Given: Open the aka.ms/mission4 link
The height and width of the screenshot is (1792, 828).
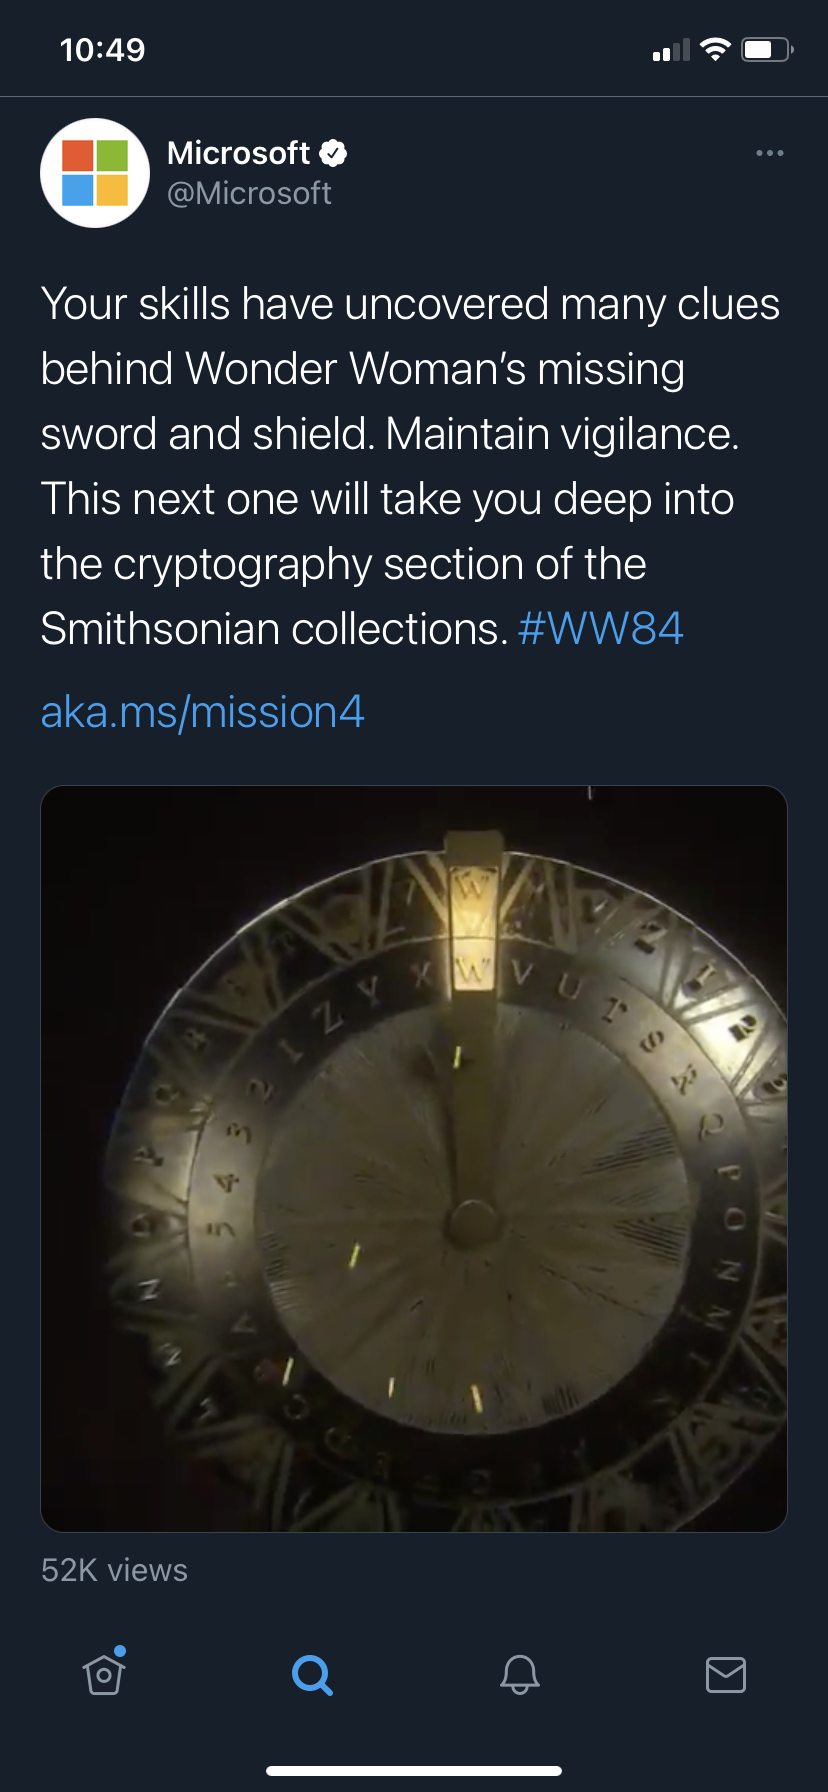Looking at the screenshot, I should click(x=203, y=712).
